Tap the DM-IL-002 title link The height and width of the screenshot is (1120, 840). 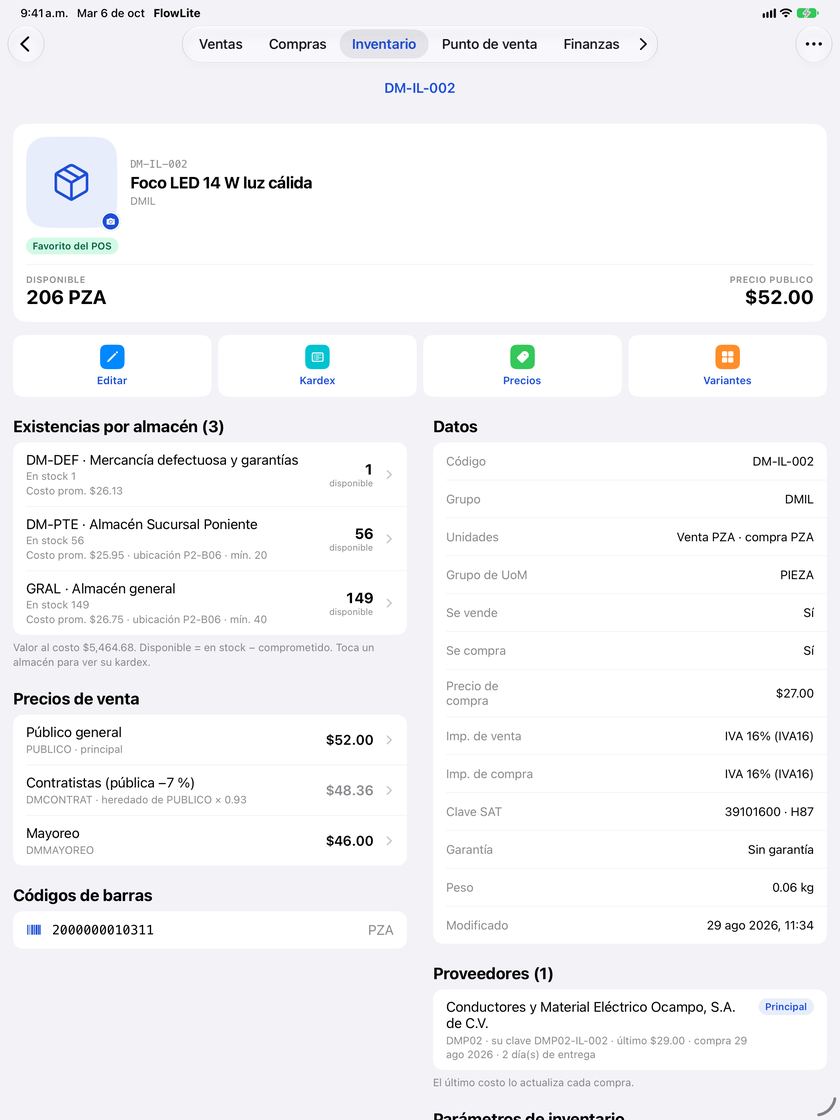[420, 88]
